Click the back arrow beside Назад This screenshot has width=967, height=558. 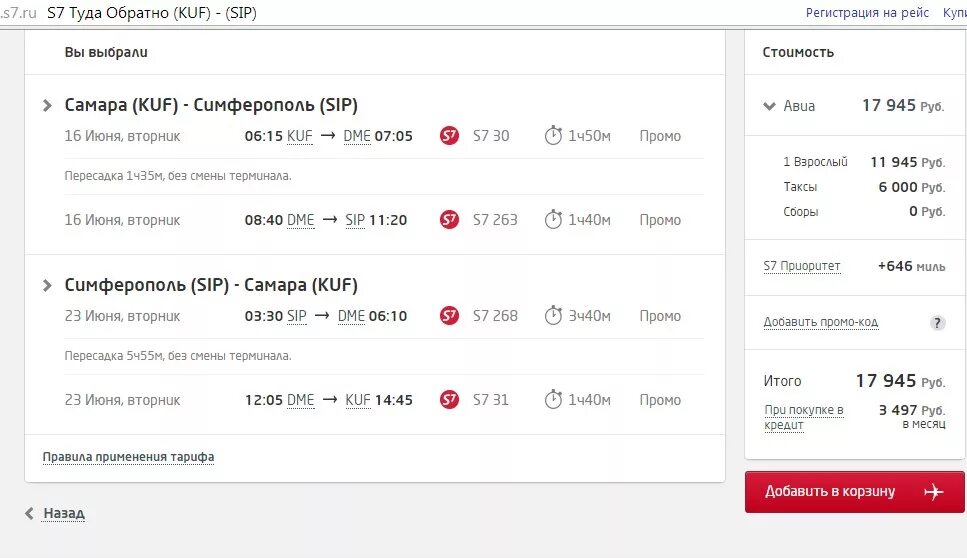(x=29, y=513)
